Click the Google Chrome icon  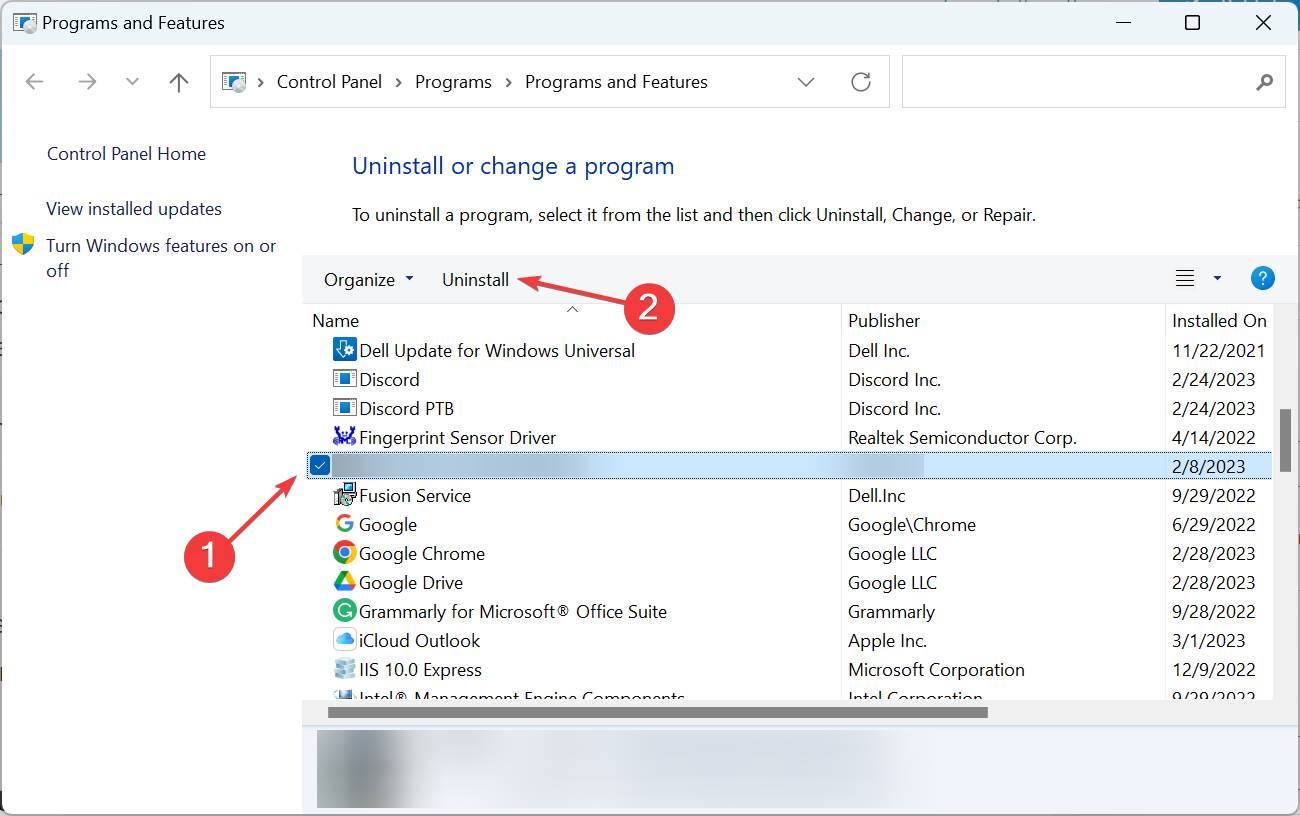[344, 553]
